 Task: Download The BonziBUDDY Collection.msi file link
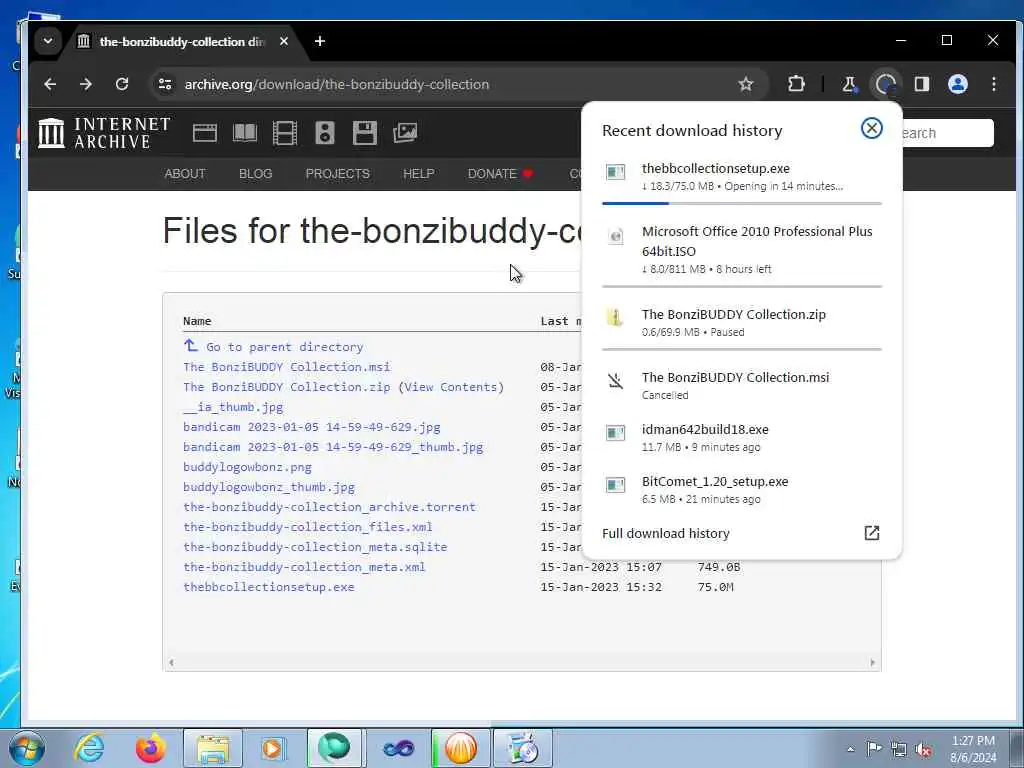click(x=286, y=367)
